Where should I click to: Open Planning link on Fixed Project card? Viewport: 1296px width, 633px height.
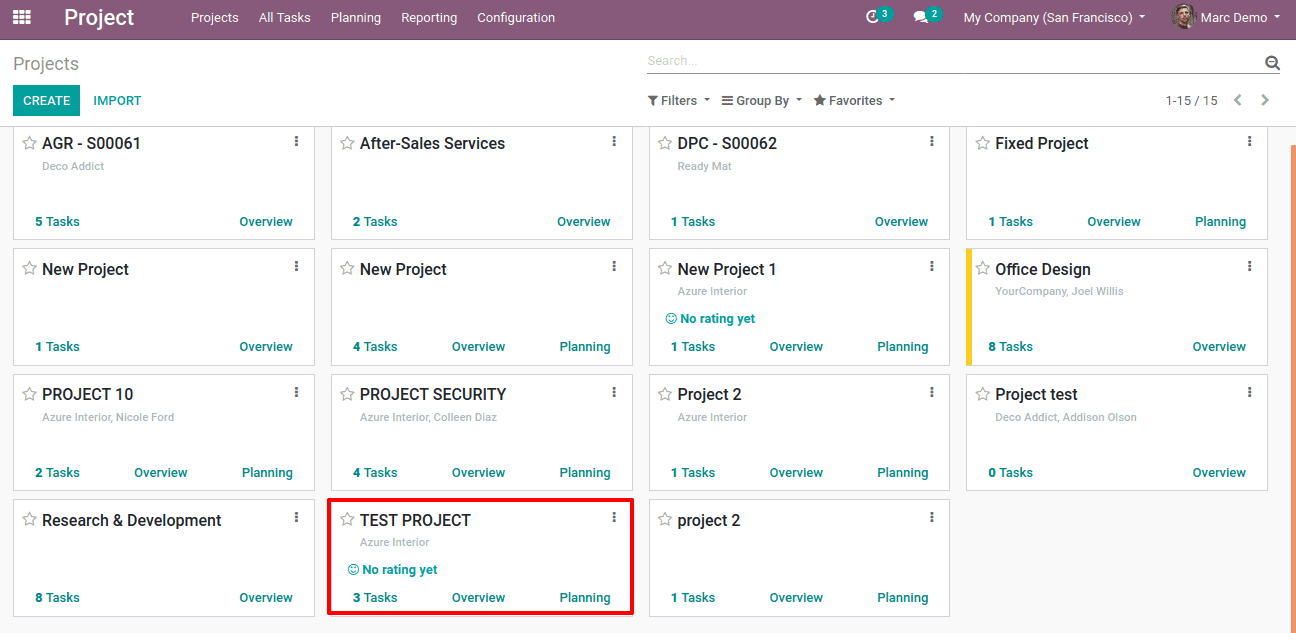point(1220,222)
